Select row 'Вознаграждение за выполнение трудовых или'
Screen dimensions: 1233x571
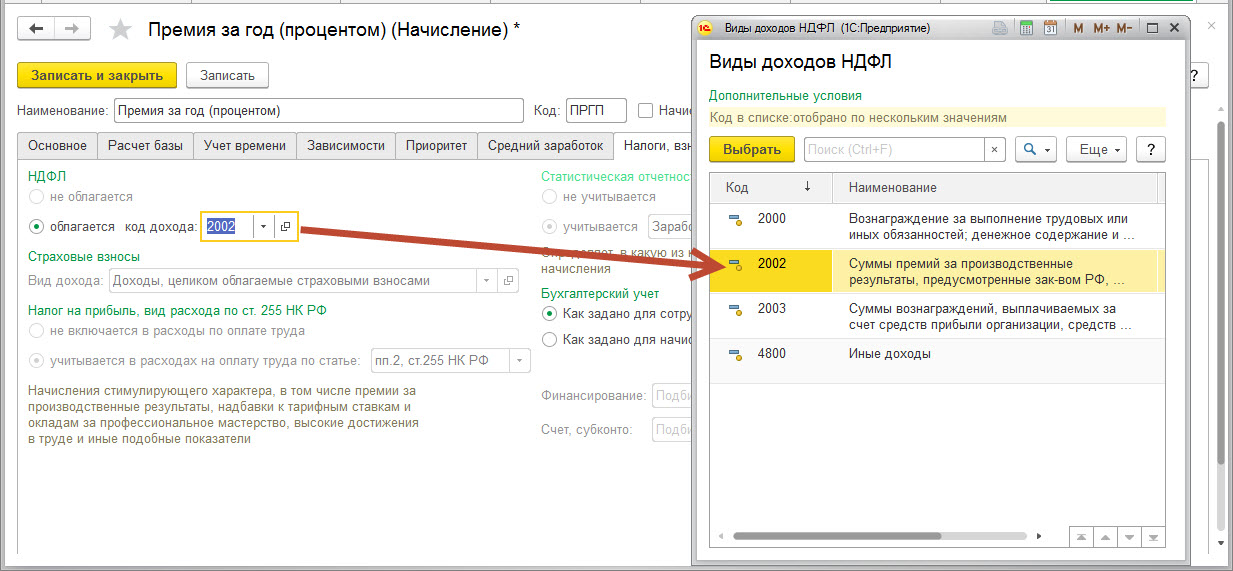tap(938, 226)
